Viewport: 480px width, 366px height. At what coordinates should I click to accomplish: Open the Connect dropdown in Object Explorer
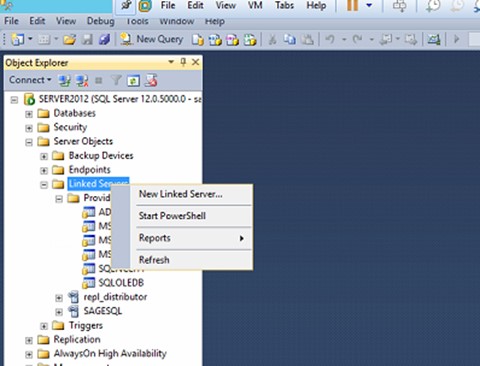click(30, 80)
